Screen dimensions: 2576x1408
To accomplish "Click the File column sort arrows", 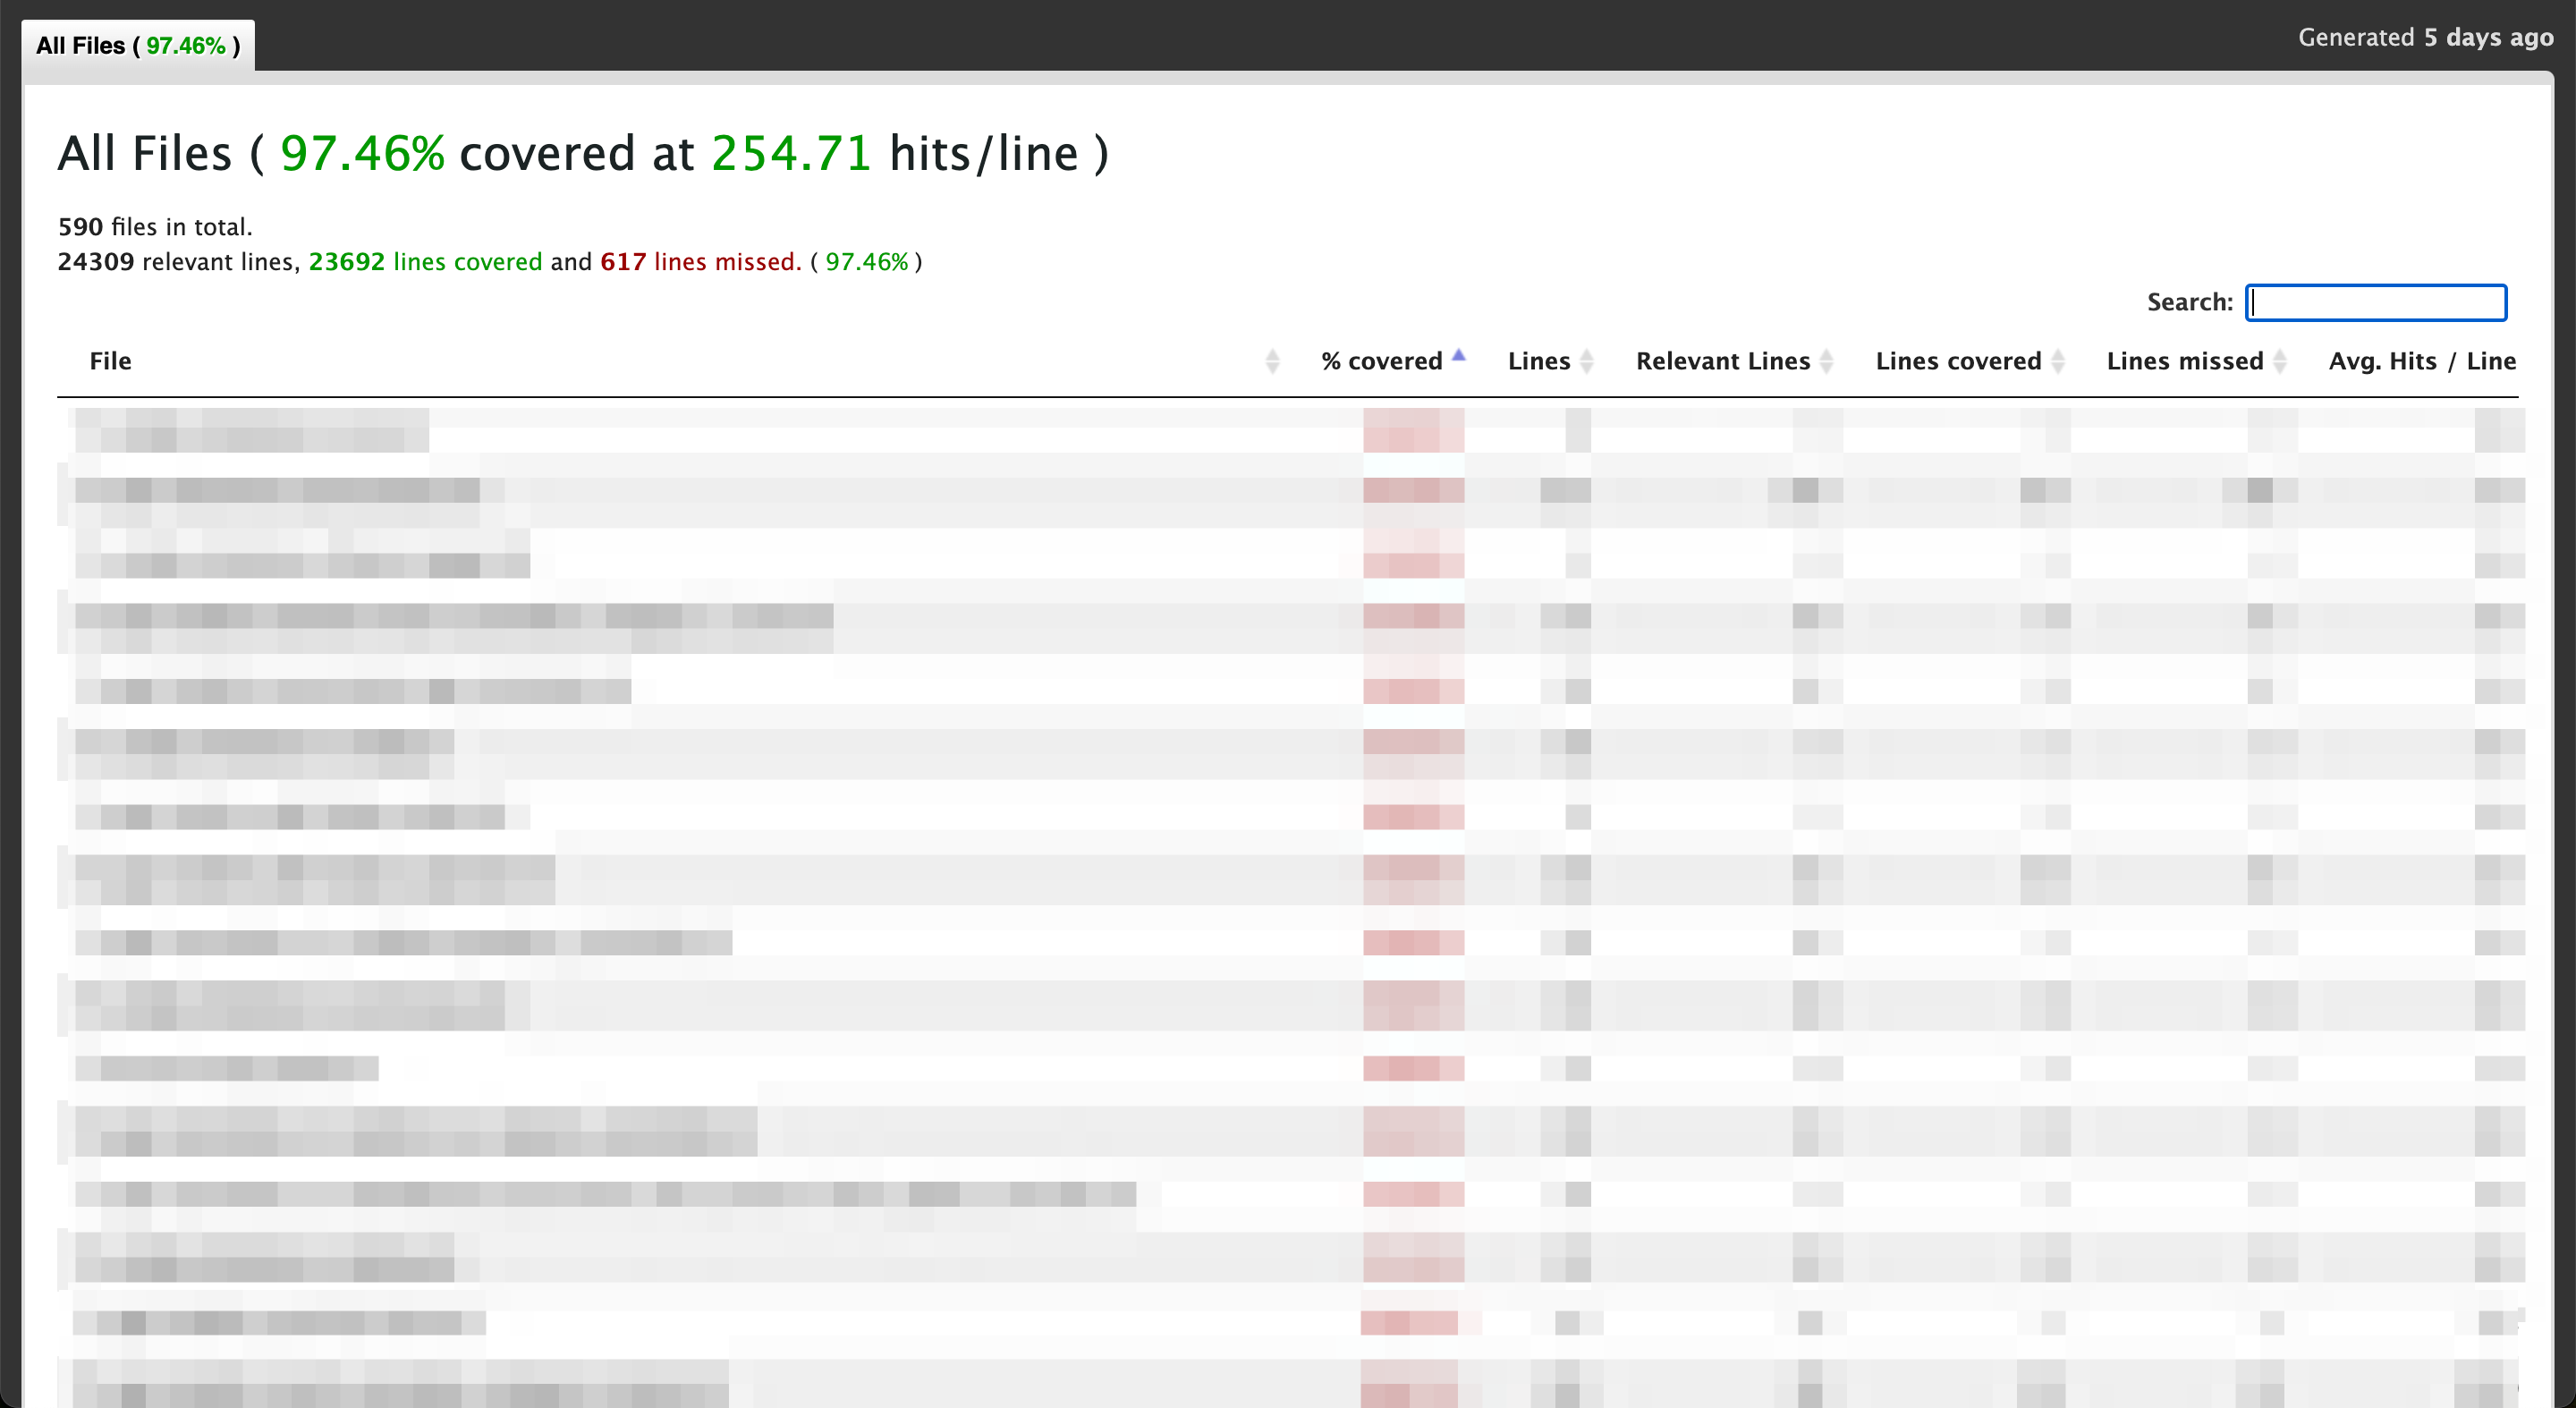I will coord(1272,361).
